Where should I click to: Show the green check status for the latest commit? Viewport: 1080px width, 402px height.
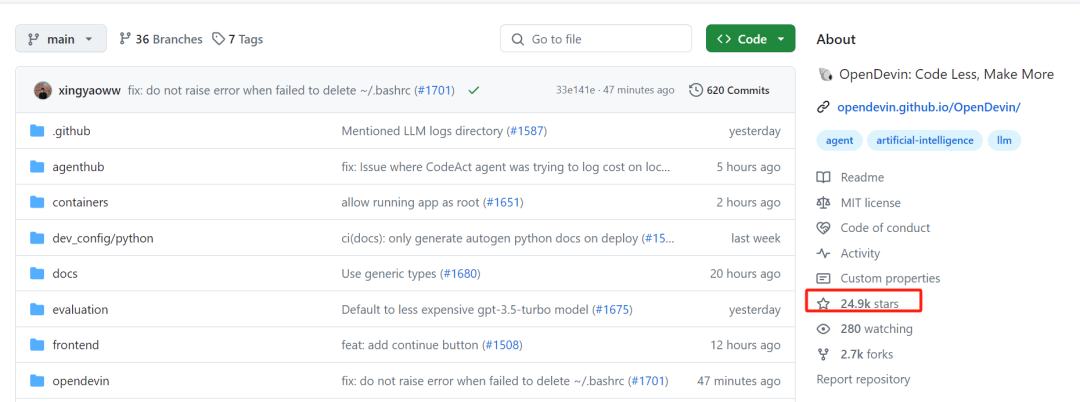coord(473,90)
